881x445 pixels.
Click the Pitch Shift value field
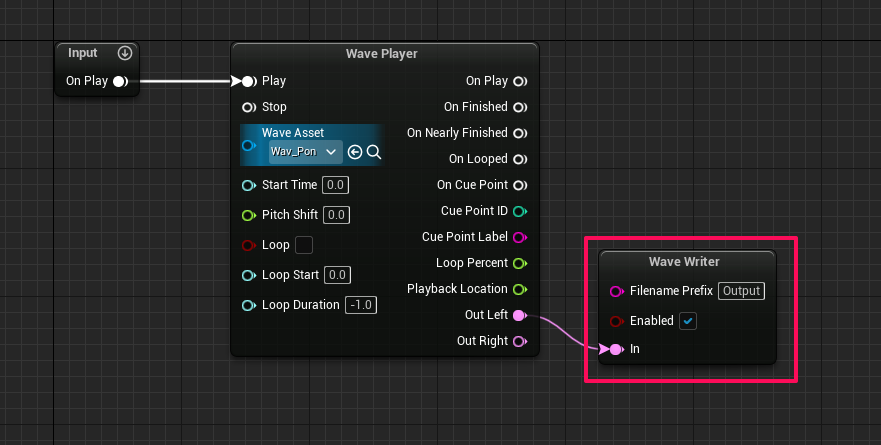point(337,215)
